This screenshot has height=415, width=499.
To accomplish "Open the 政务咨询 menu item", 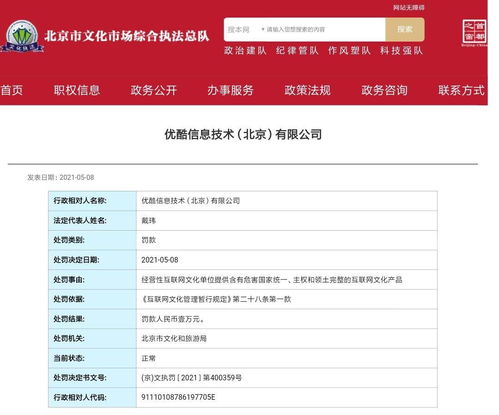I will click(x=384, y=90).
